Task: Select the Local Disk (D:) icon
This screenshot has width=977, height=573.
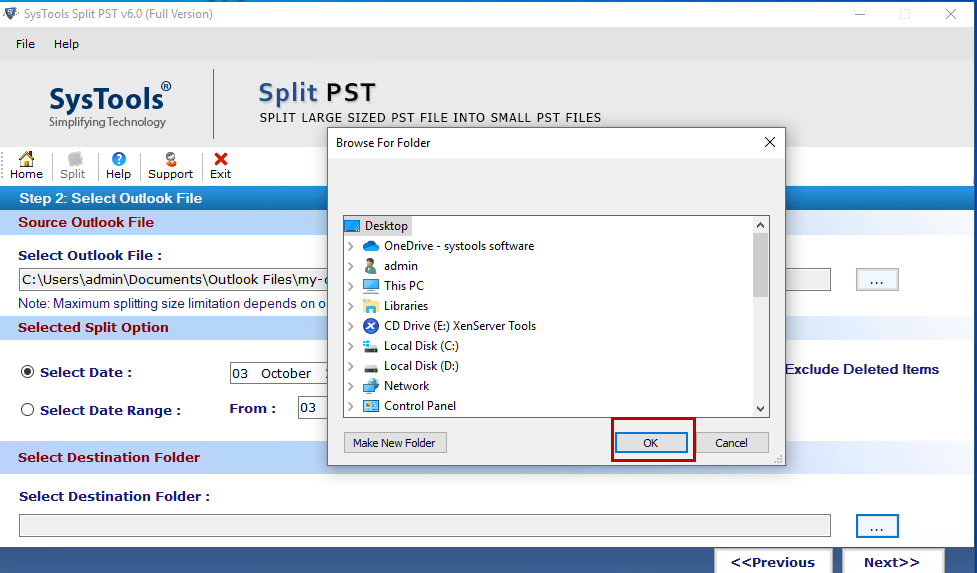Action: click(371, 366)
